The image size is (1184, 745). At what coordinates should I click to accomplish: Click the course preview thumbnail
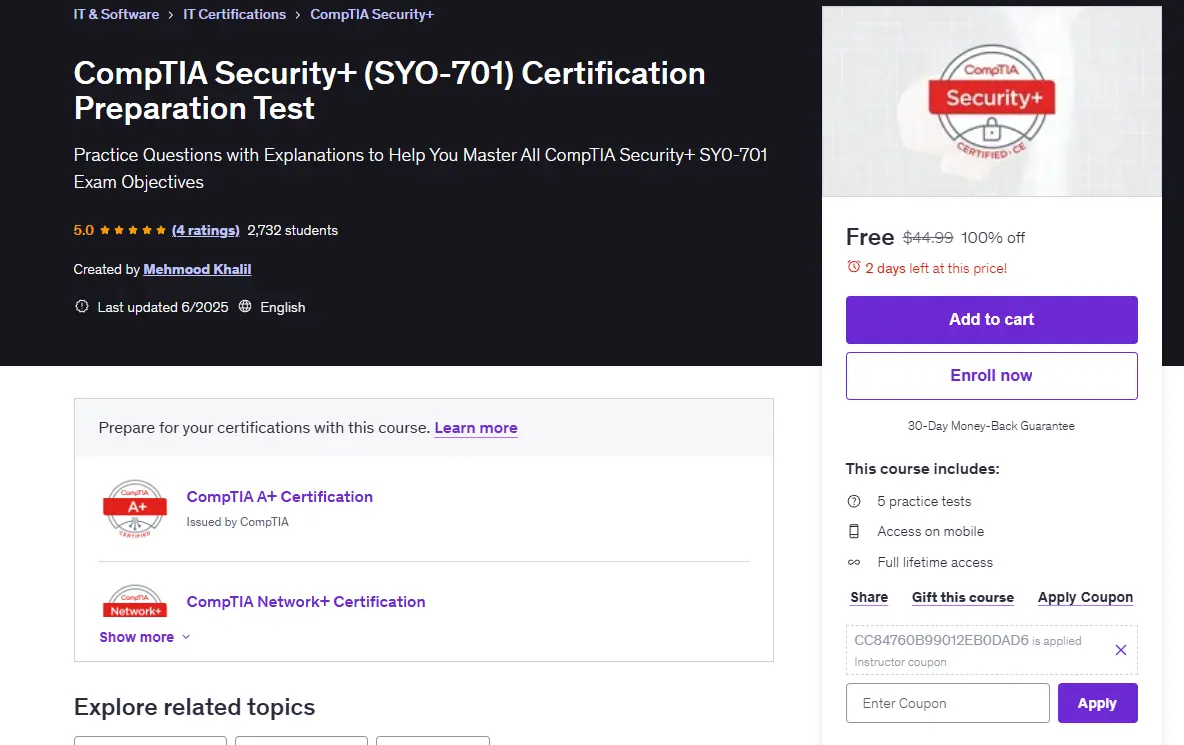point(991,101)
